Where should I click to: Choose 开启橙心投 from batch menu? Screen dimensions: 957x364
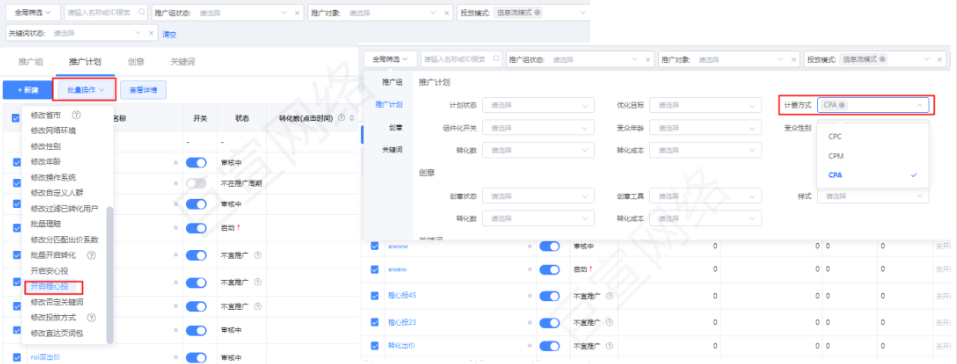pyautogui.click(x=49, y=287)
